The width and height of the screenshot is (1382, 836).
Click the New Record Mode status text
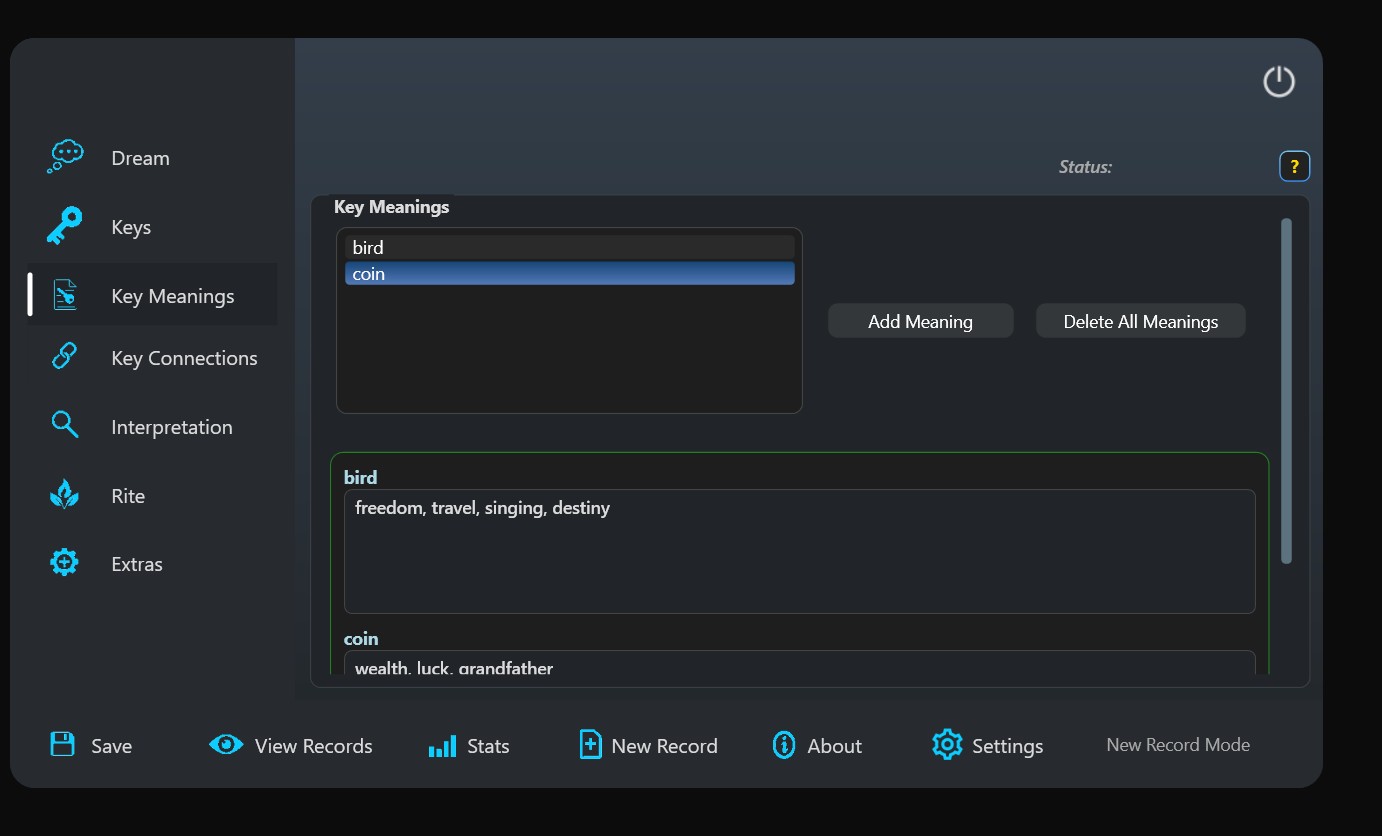tap(1178, 745)
